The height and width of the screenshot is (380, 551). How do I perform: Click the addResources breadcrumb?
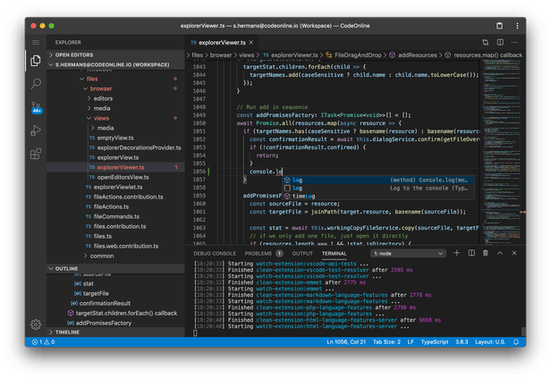pyautogui.click(x=417, y=55)
